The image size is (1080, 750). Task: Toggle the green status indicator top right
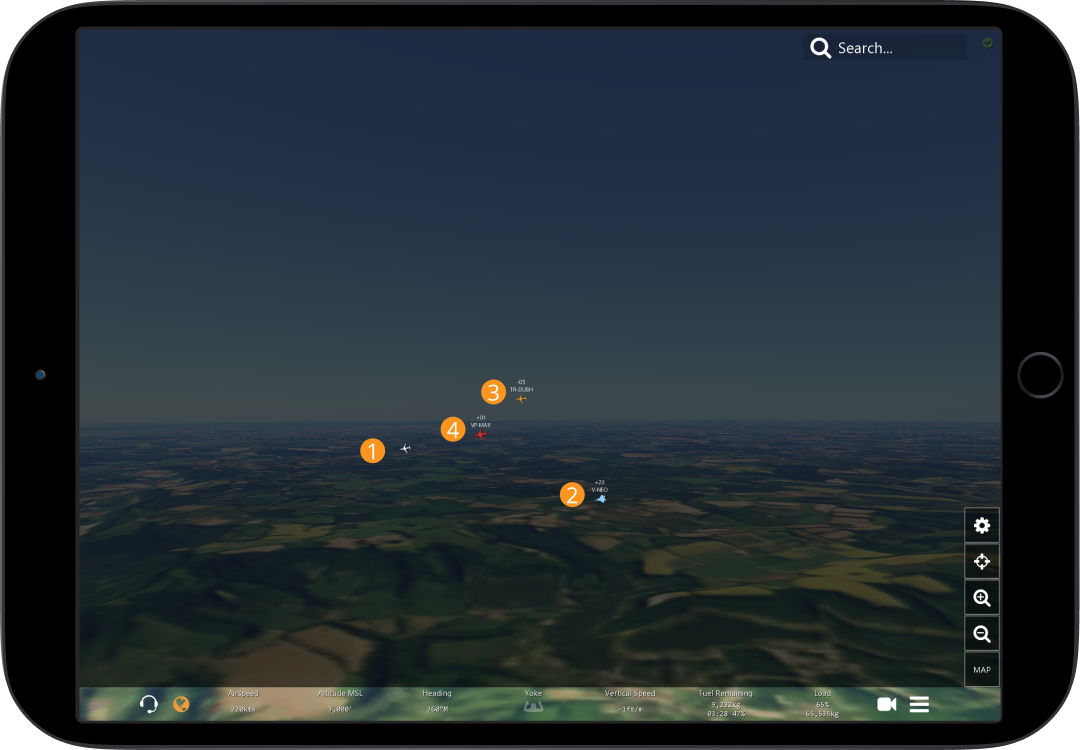coord(986,42)
